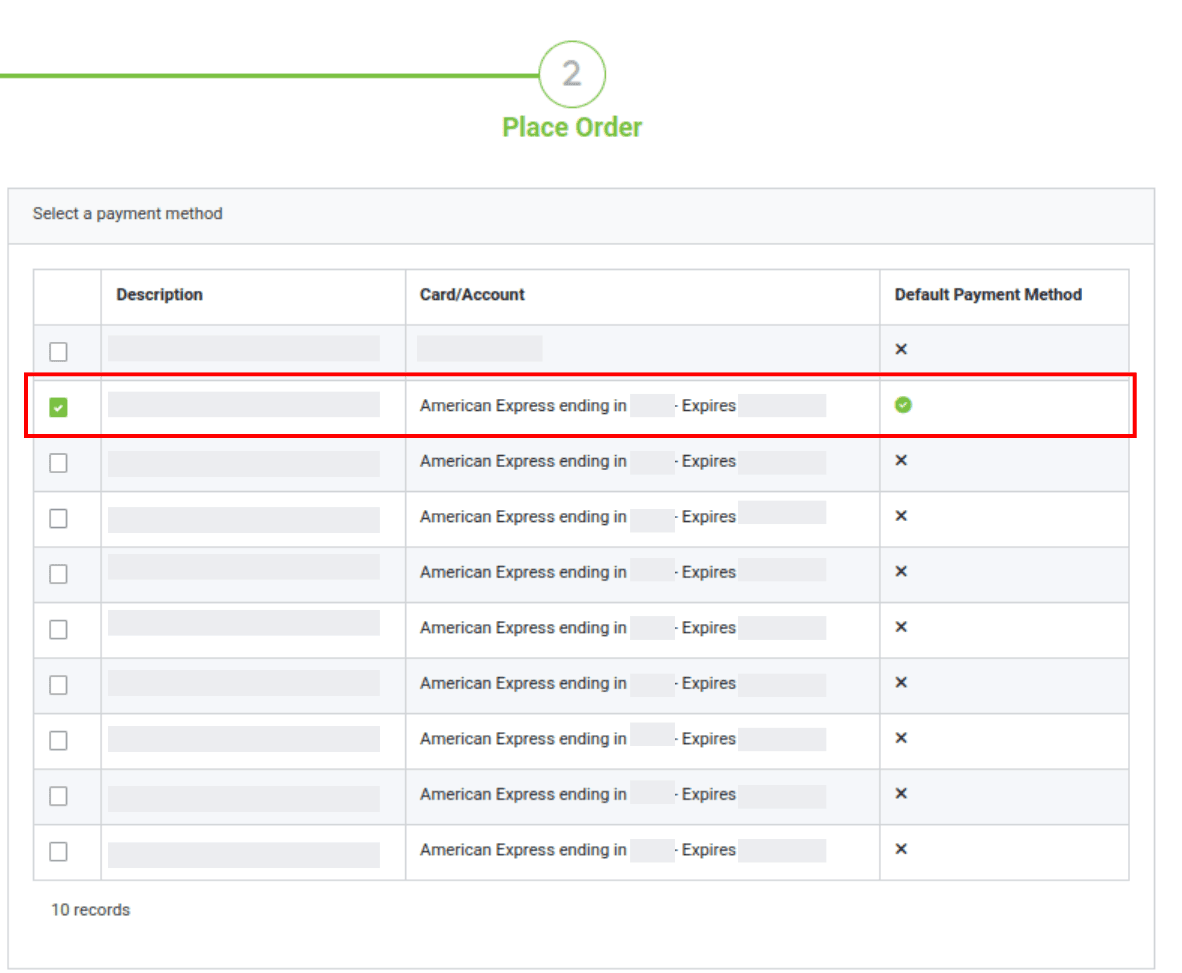The width and height of the screenshot is (1182, 973).
Task: Click the Default Payment Method column header
Action: pos(988,295)
